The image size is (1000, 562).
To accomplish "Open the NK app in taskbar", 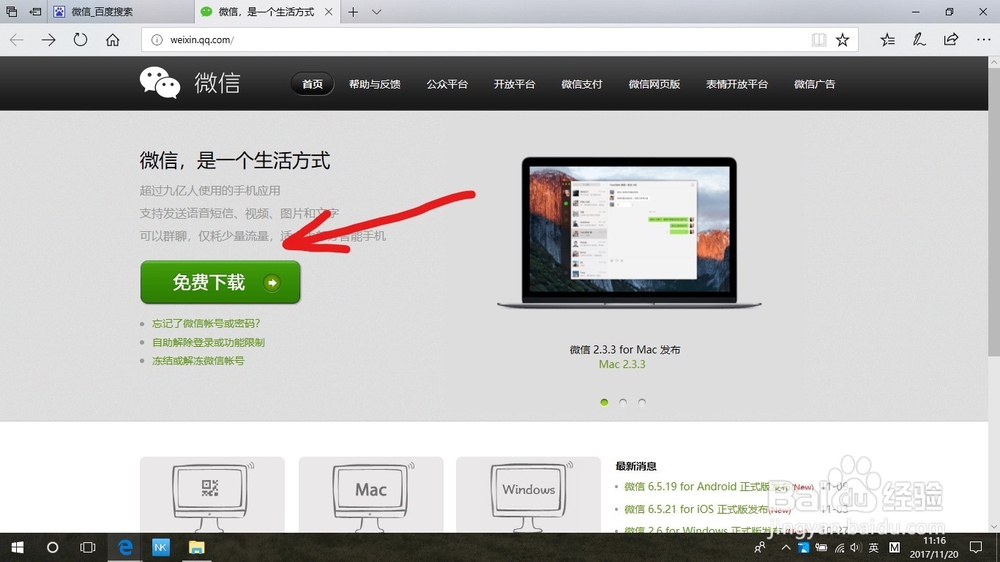I will point(161,547).
